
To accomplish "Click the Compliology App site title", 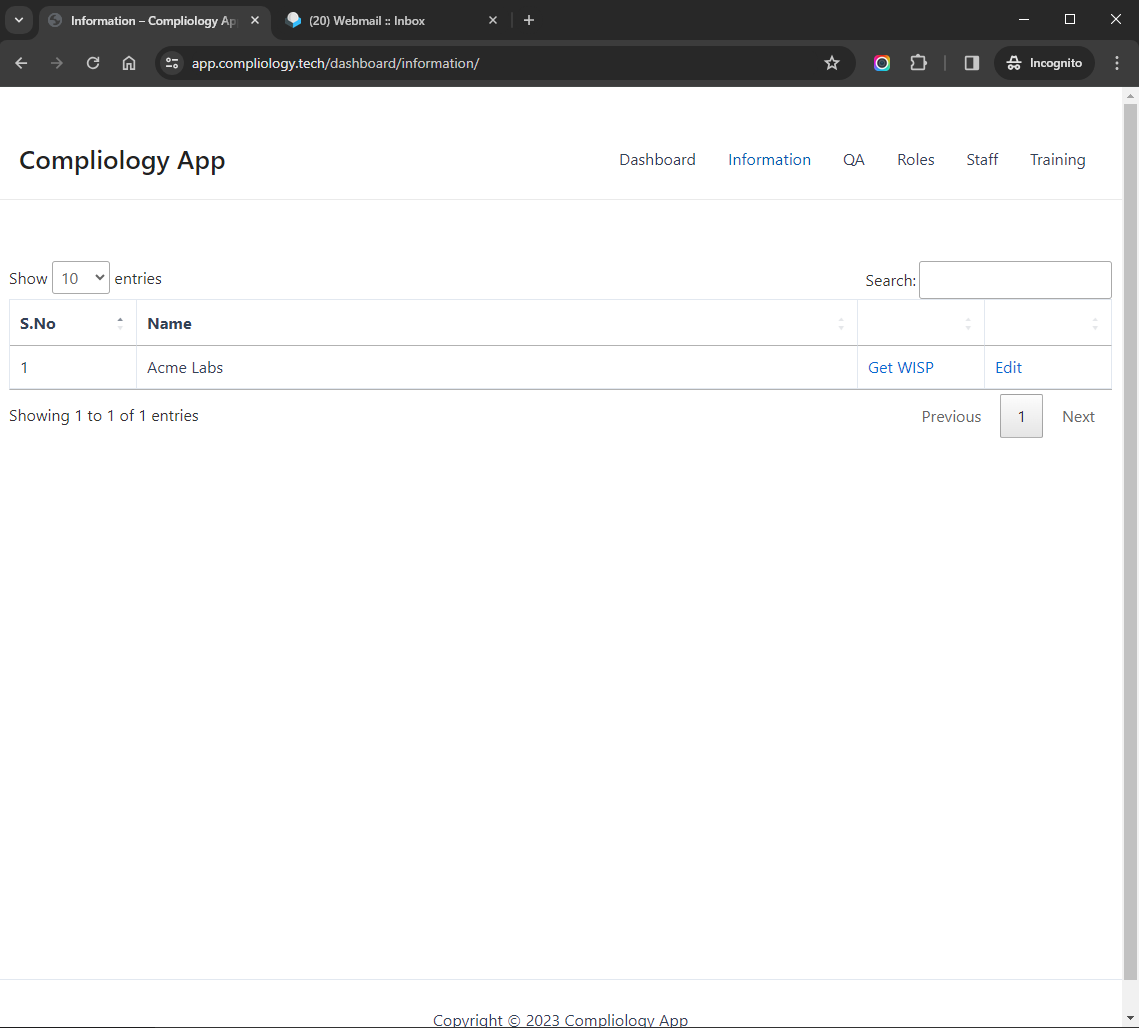I will click(x=122, y=161).
